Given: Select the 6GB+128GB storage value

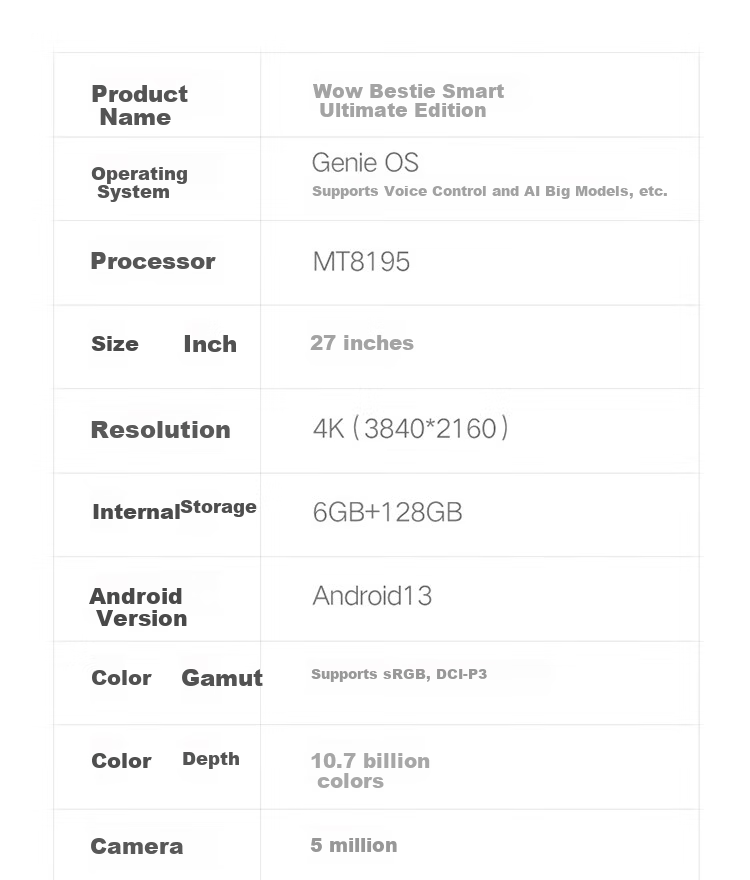Looking at the screenshot, I should (387, 512).
